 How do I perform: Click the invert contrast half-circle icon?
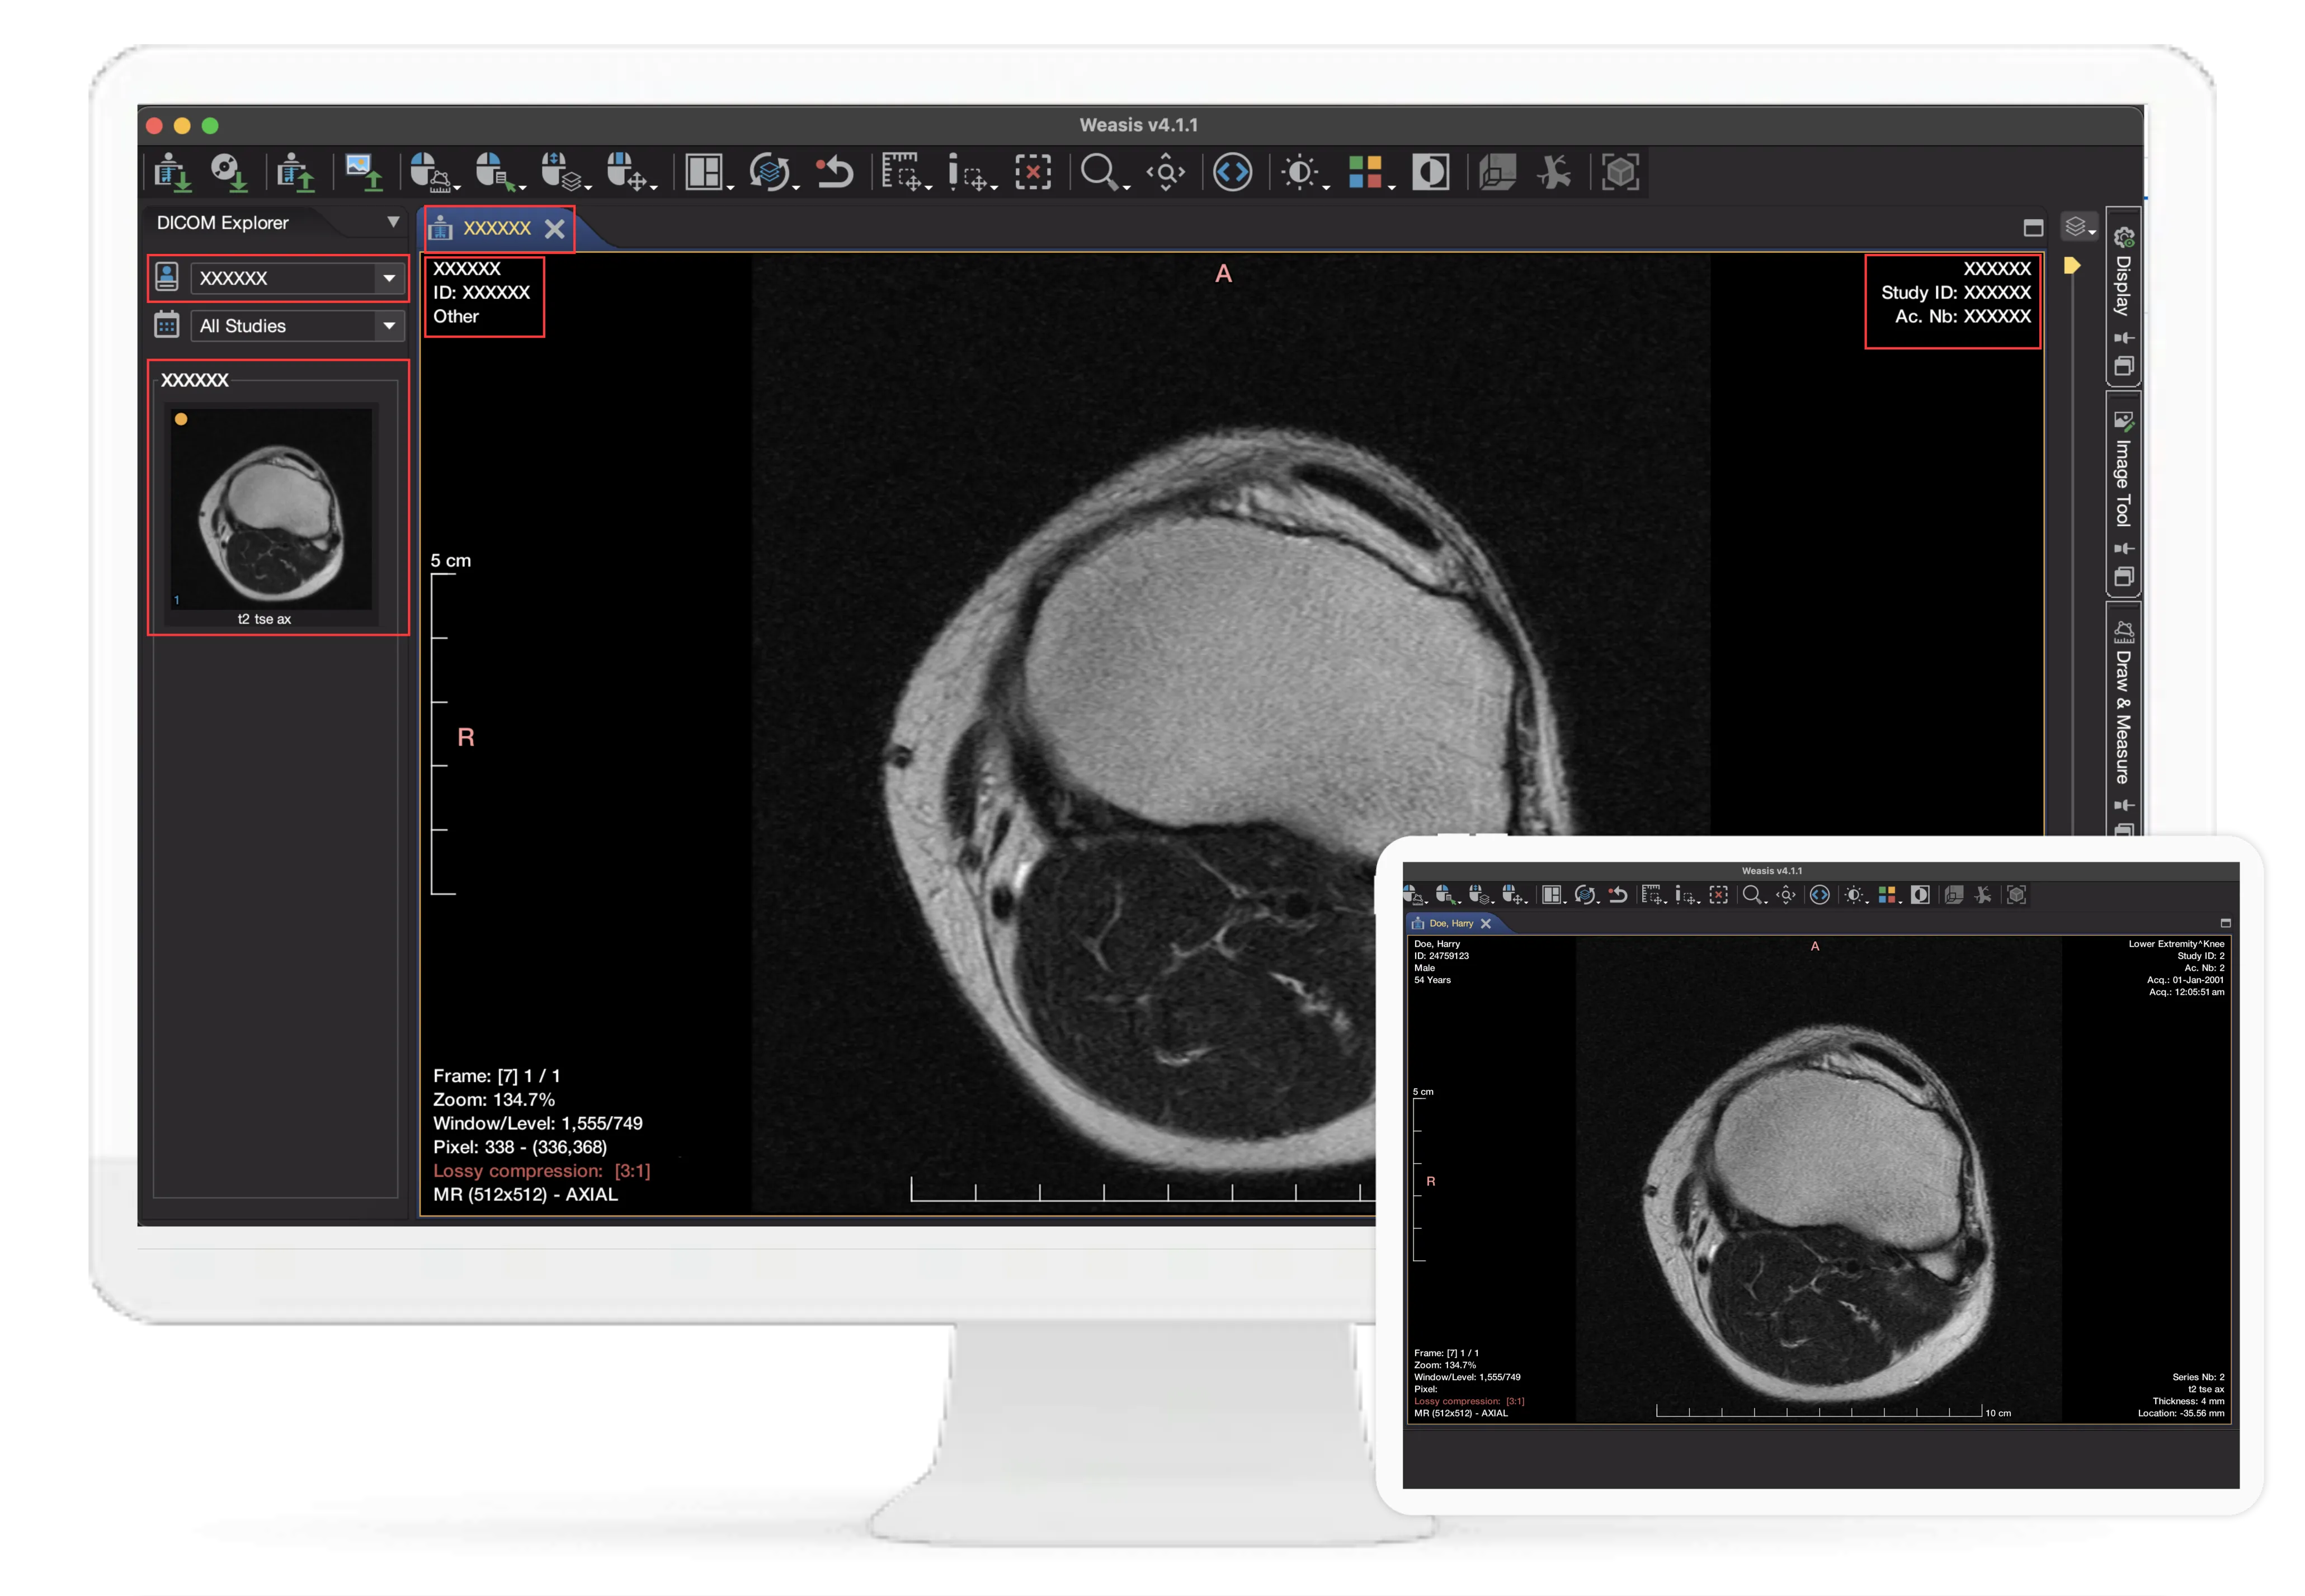(1430, 172)
